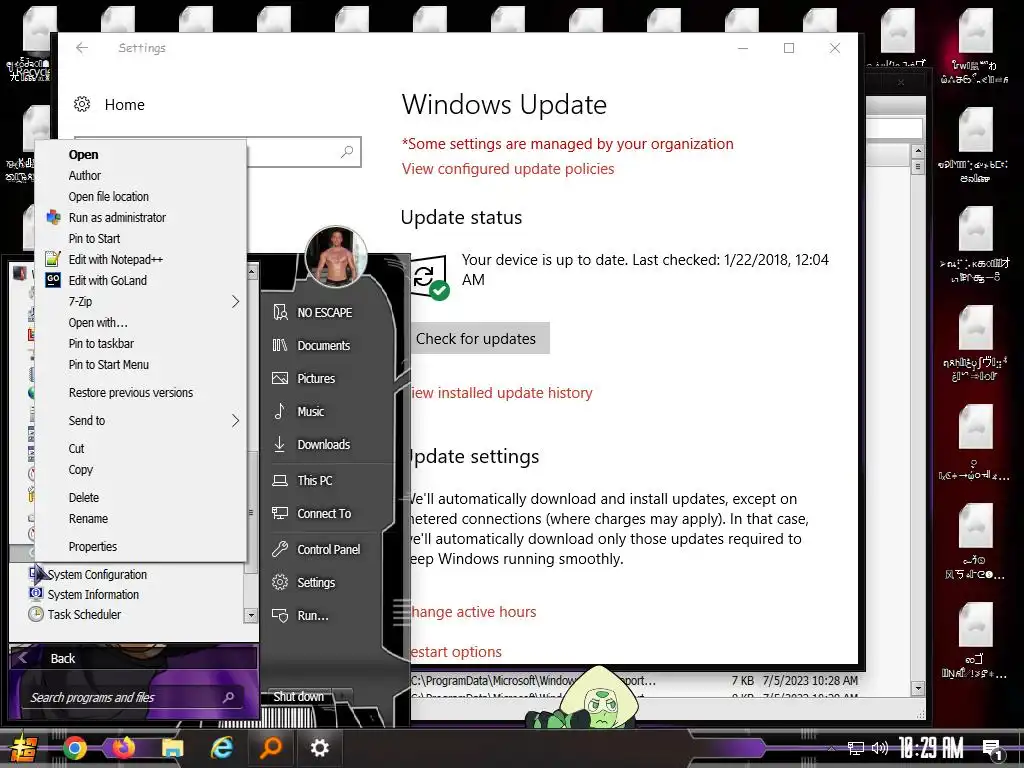Click the magnifier in the Settings search box
This screenshot has width=1024, height=768.
pos(347,152)
